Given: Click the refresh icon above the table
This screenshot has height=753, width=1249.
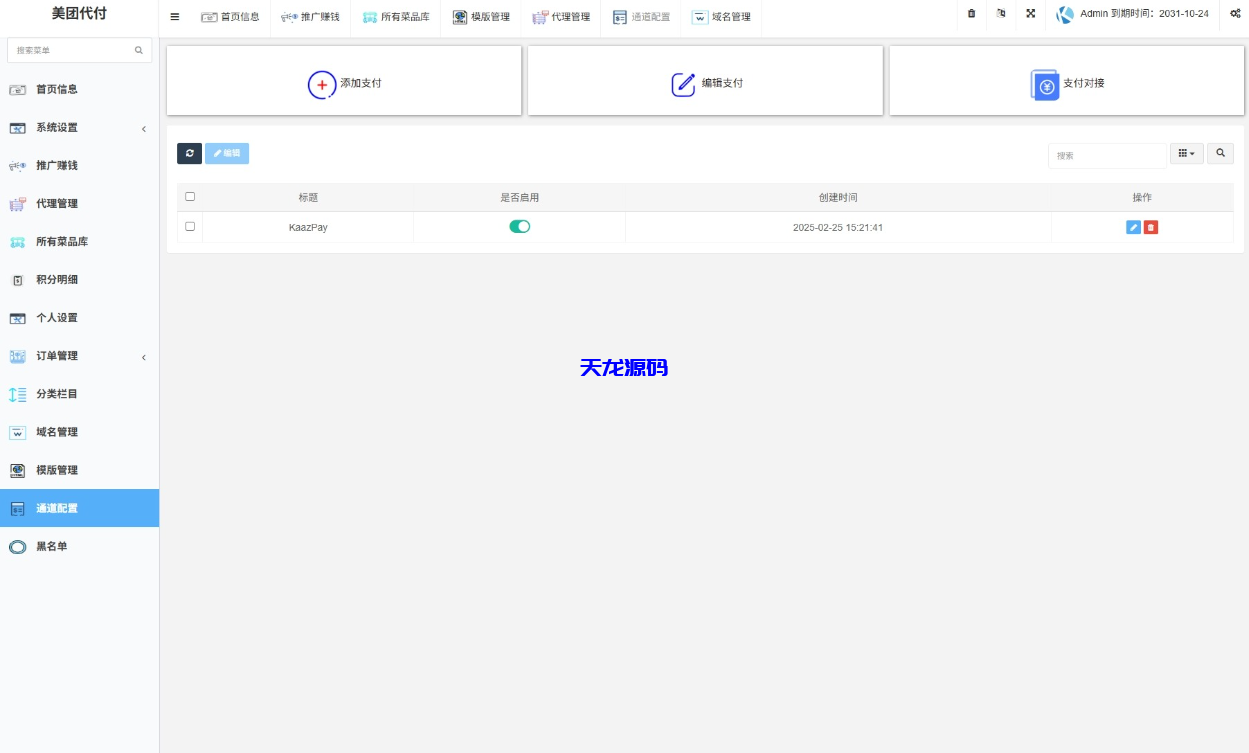Looking at the screenshot, I should tap(189, 153).
